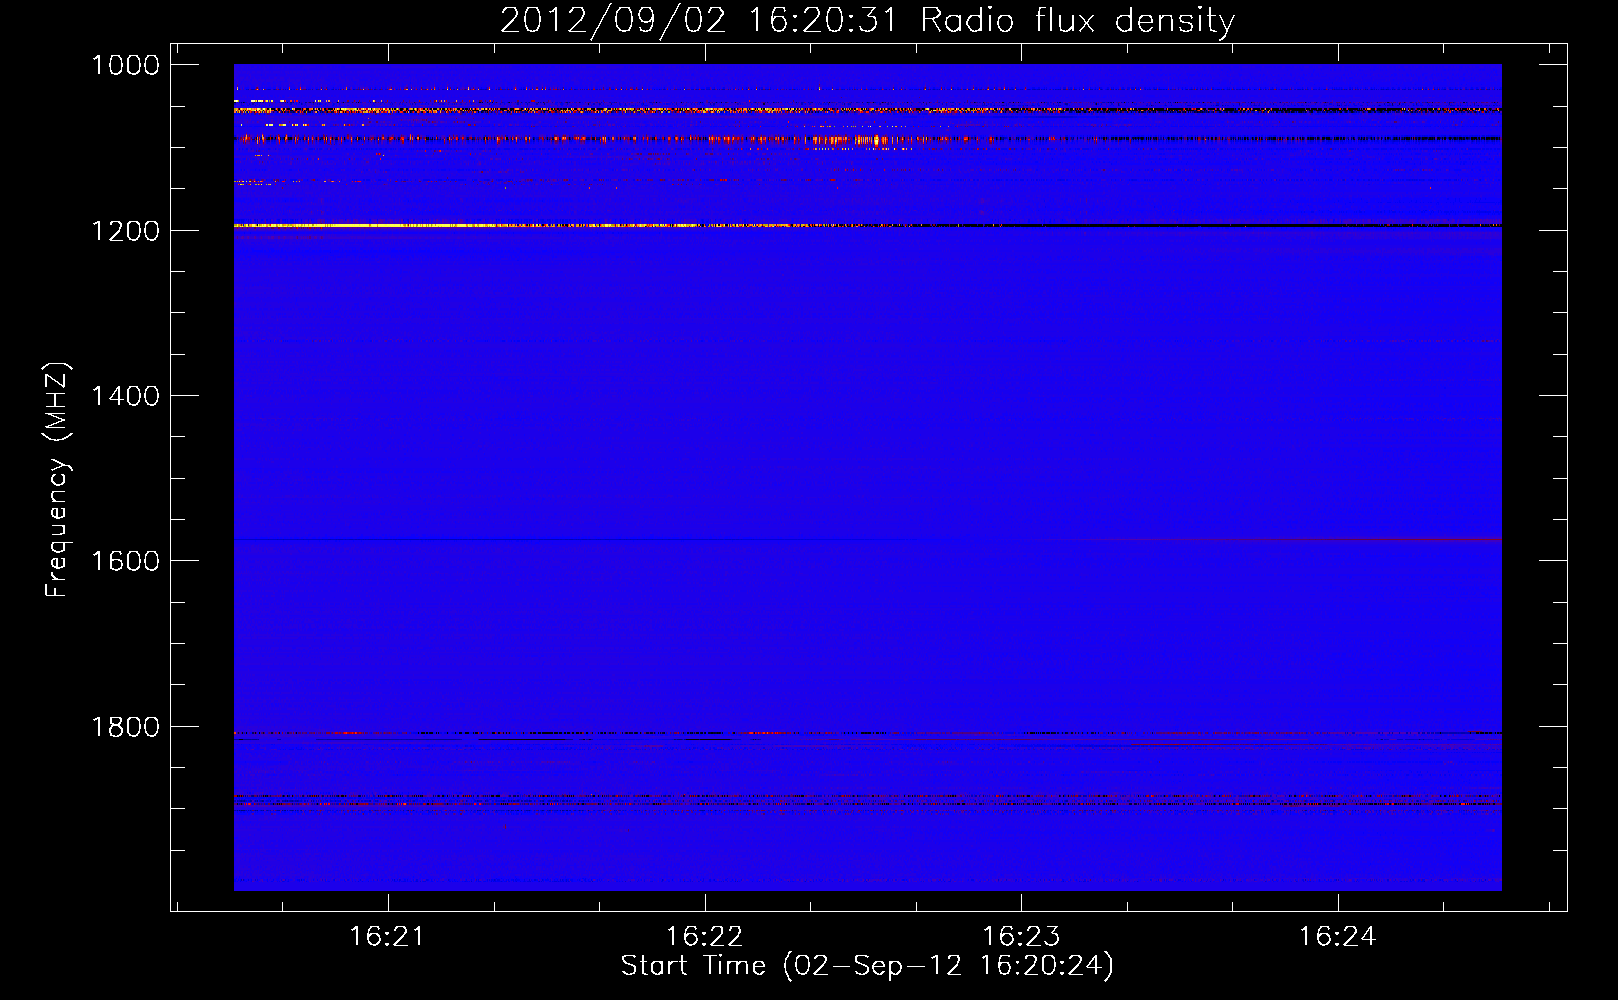Click the '1400' frequency axis label
The image size is (1618, 1000).
click(125, 396)
